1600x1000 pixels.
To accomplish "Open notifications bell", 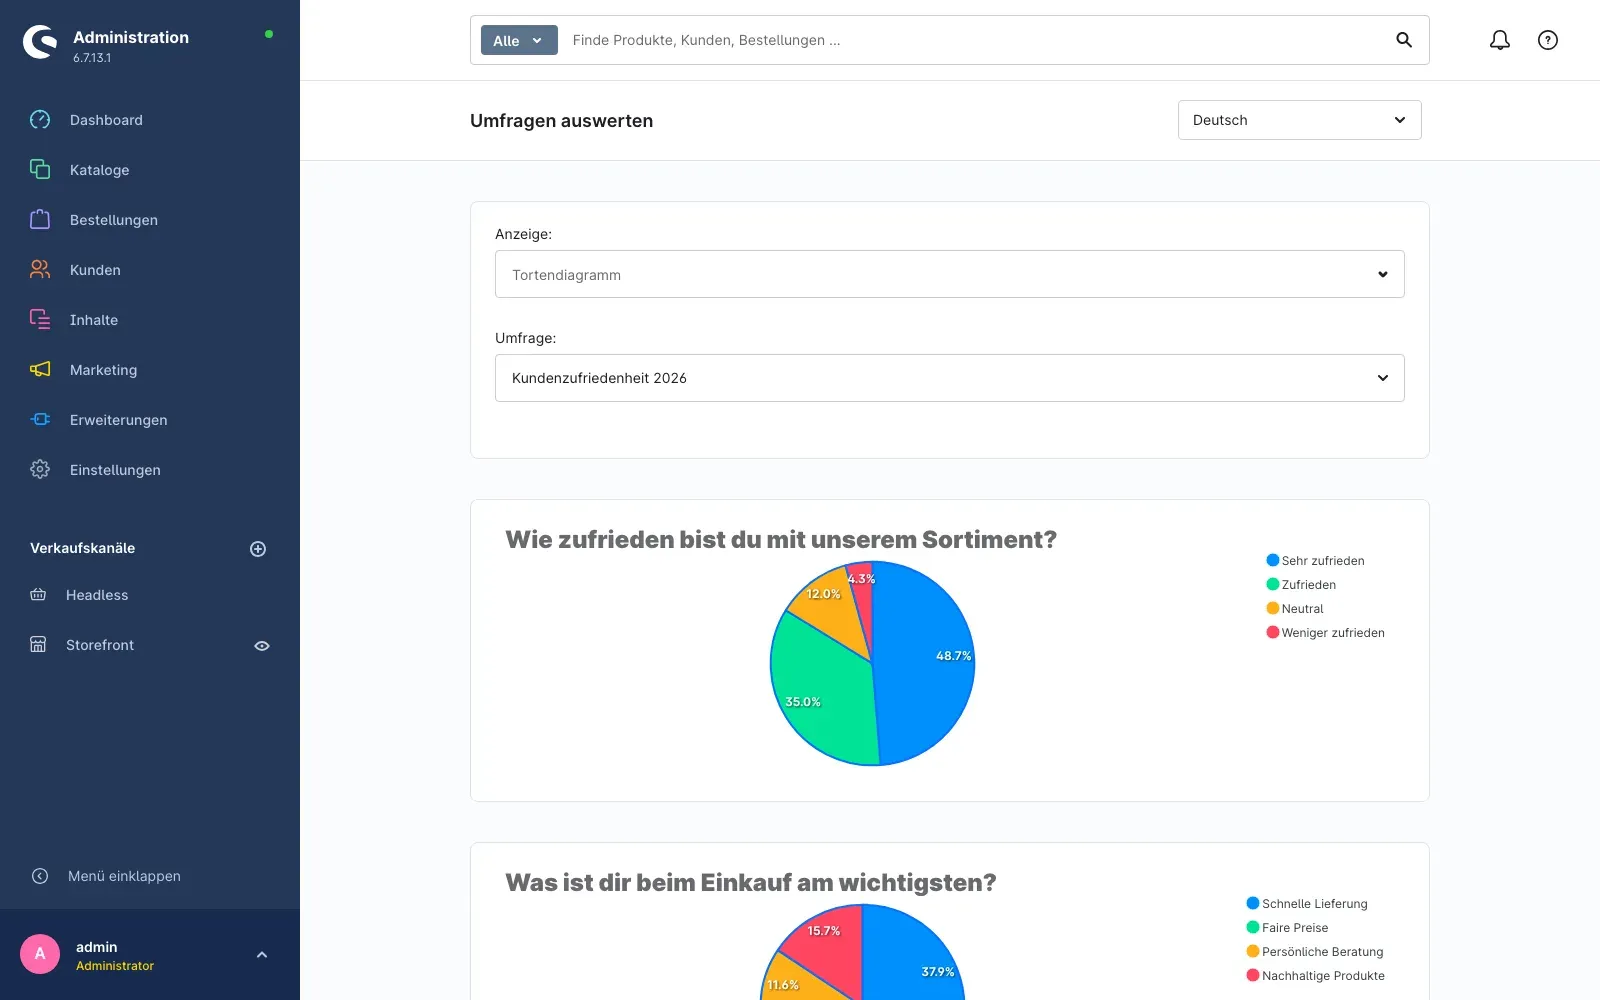I will pyautogui.click(x=1500, y=40).
